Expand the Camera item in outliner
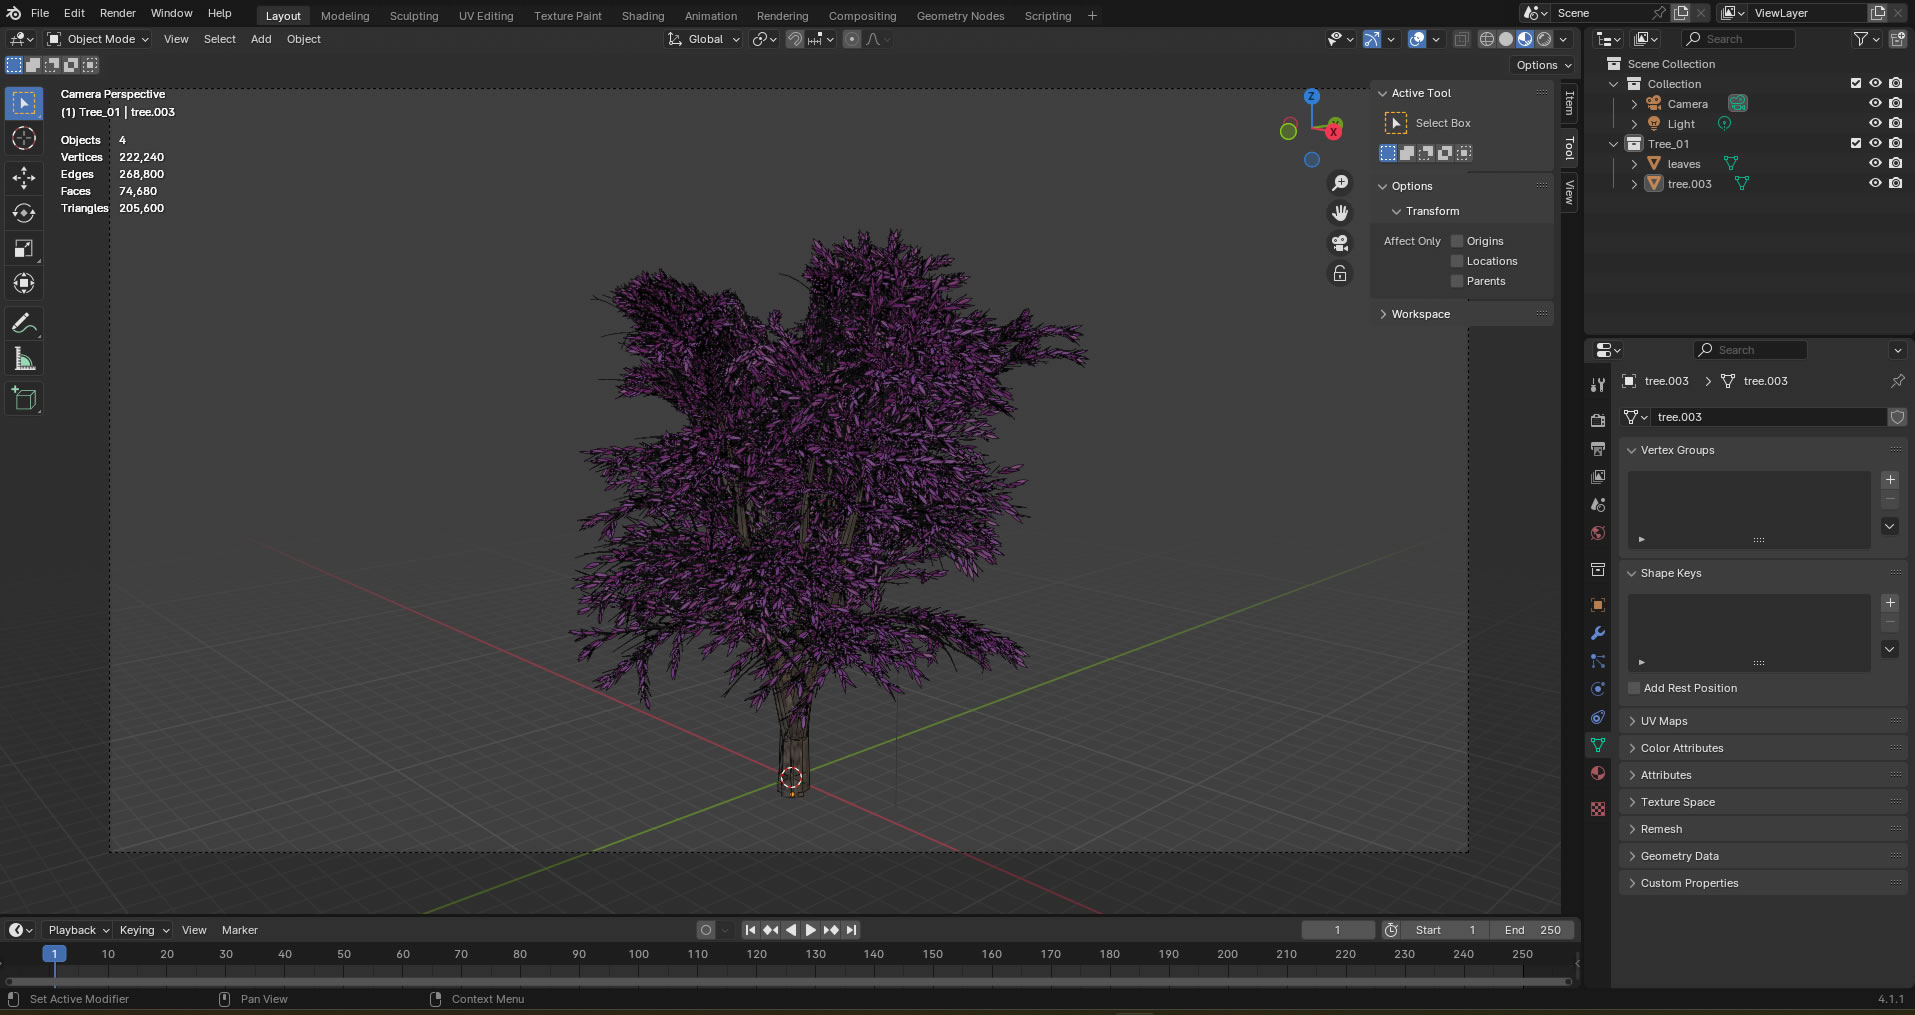1915x1015 pixels. point(1634,104)
